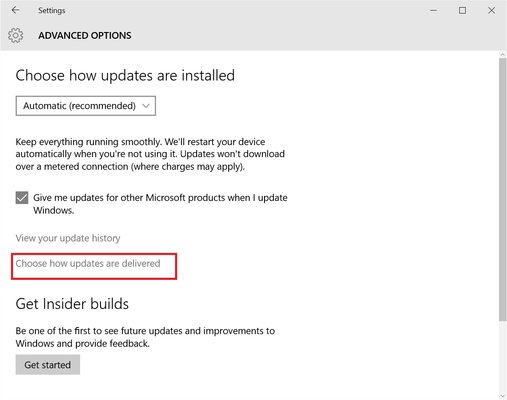Click the Settings window title text

[52, 10]
